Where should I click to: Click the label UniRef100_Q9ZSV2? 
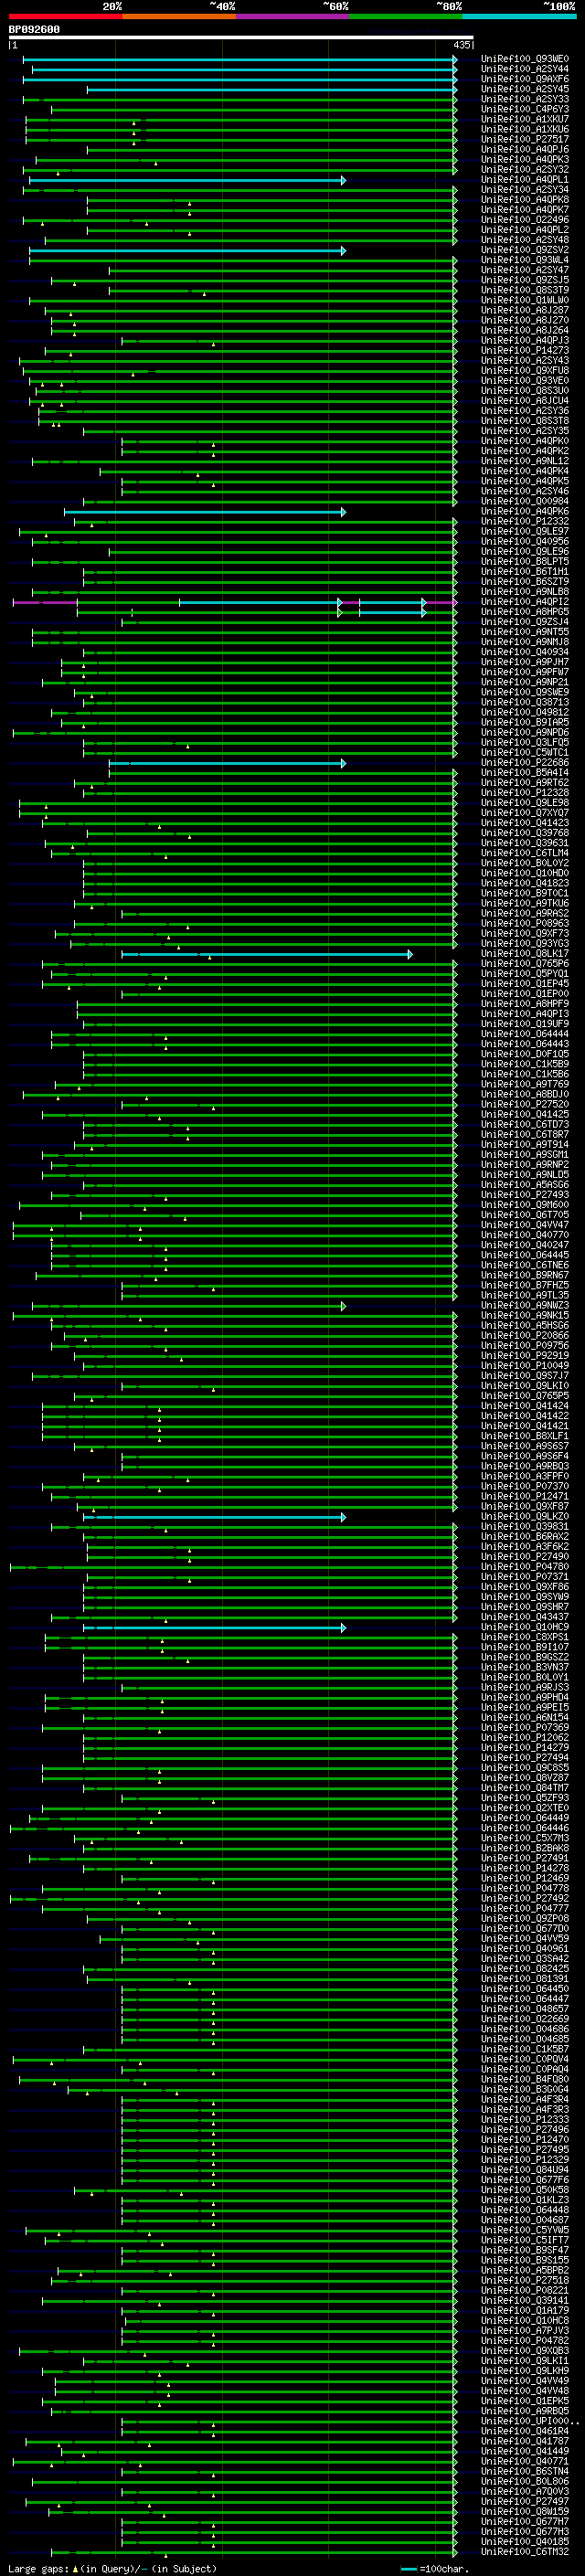525,250
